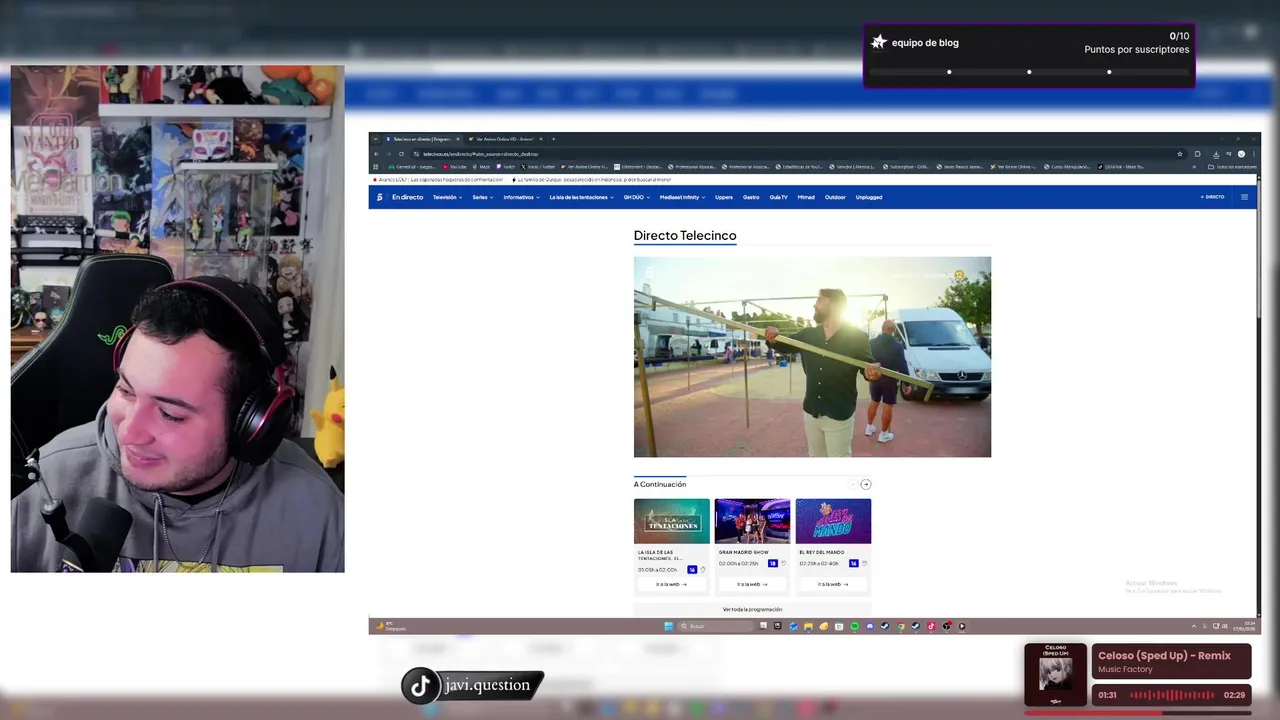The image size is (1280, 720).
Task: Expand the Mediaset Infinity dropdown menu
Action: (x=683, y=197)
